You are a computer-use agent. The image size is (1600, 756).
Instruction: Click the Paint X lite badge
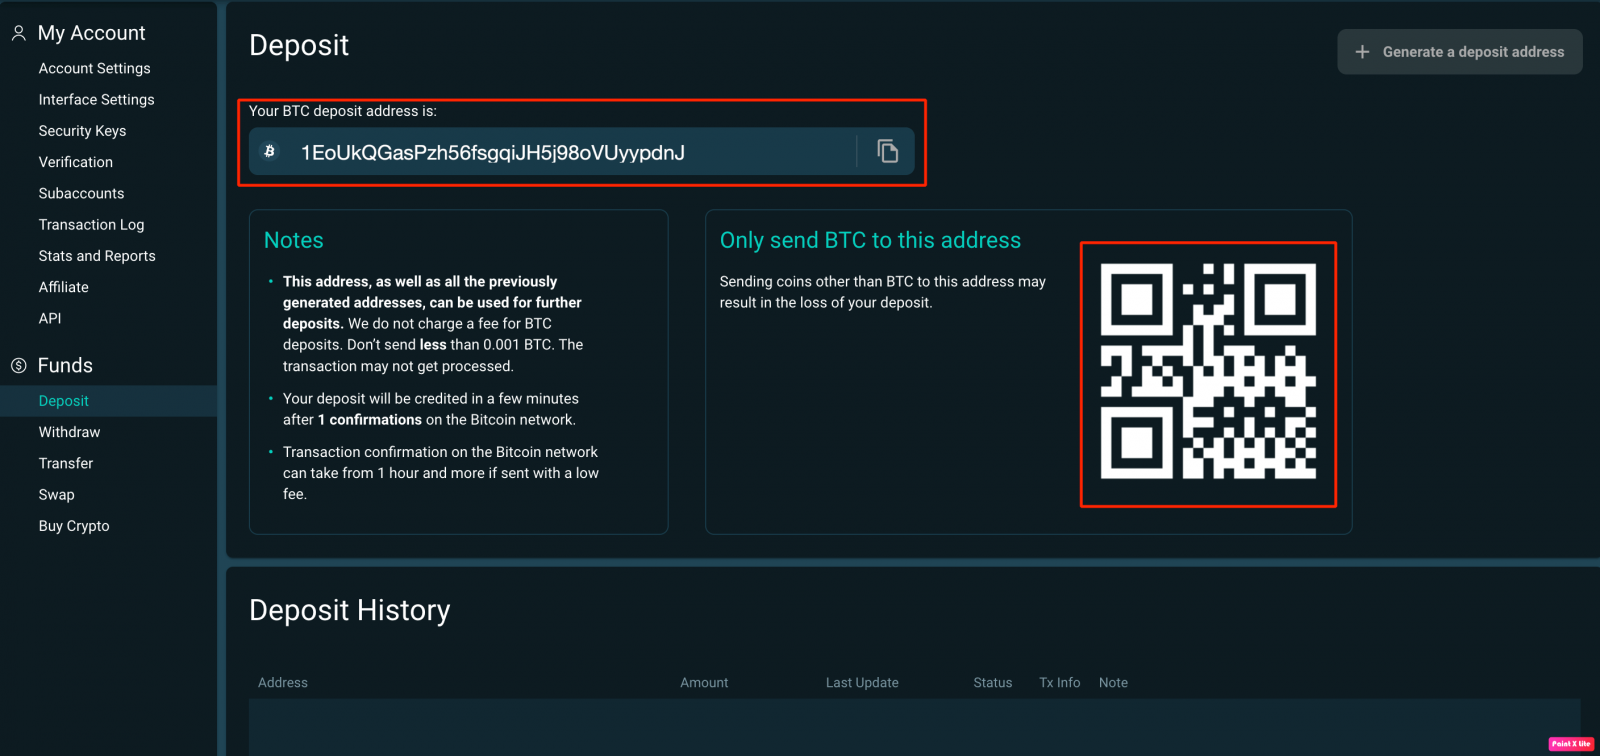point(1571,744)
